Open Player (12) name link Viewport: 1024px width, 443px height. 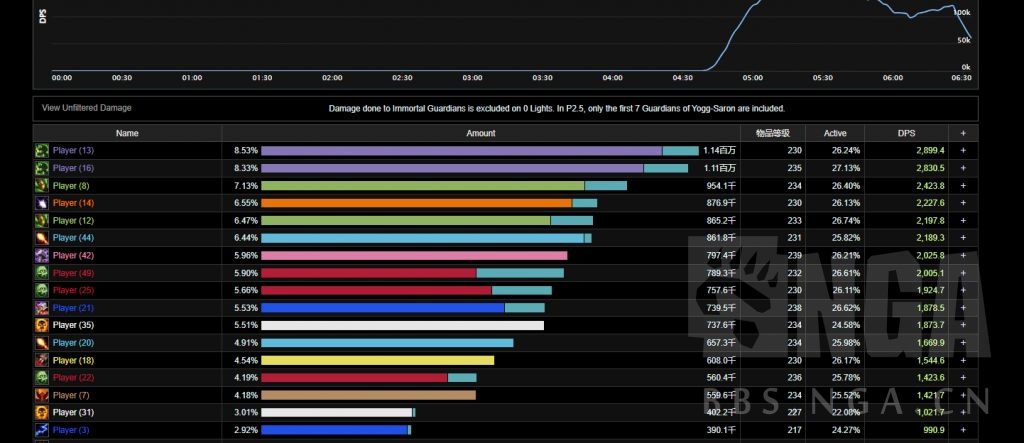click(73, 220)
